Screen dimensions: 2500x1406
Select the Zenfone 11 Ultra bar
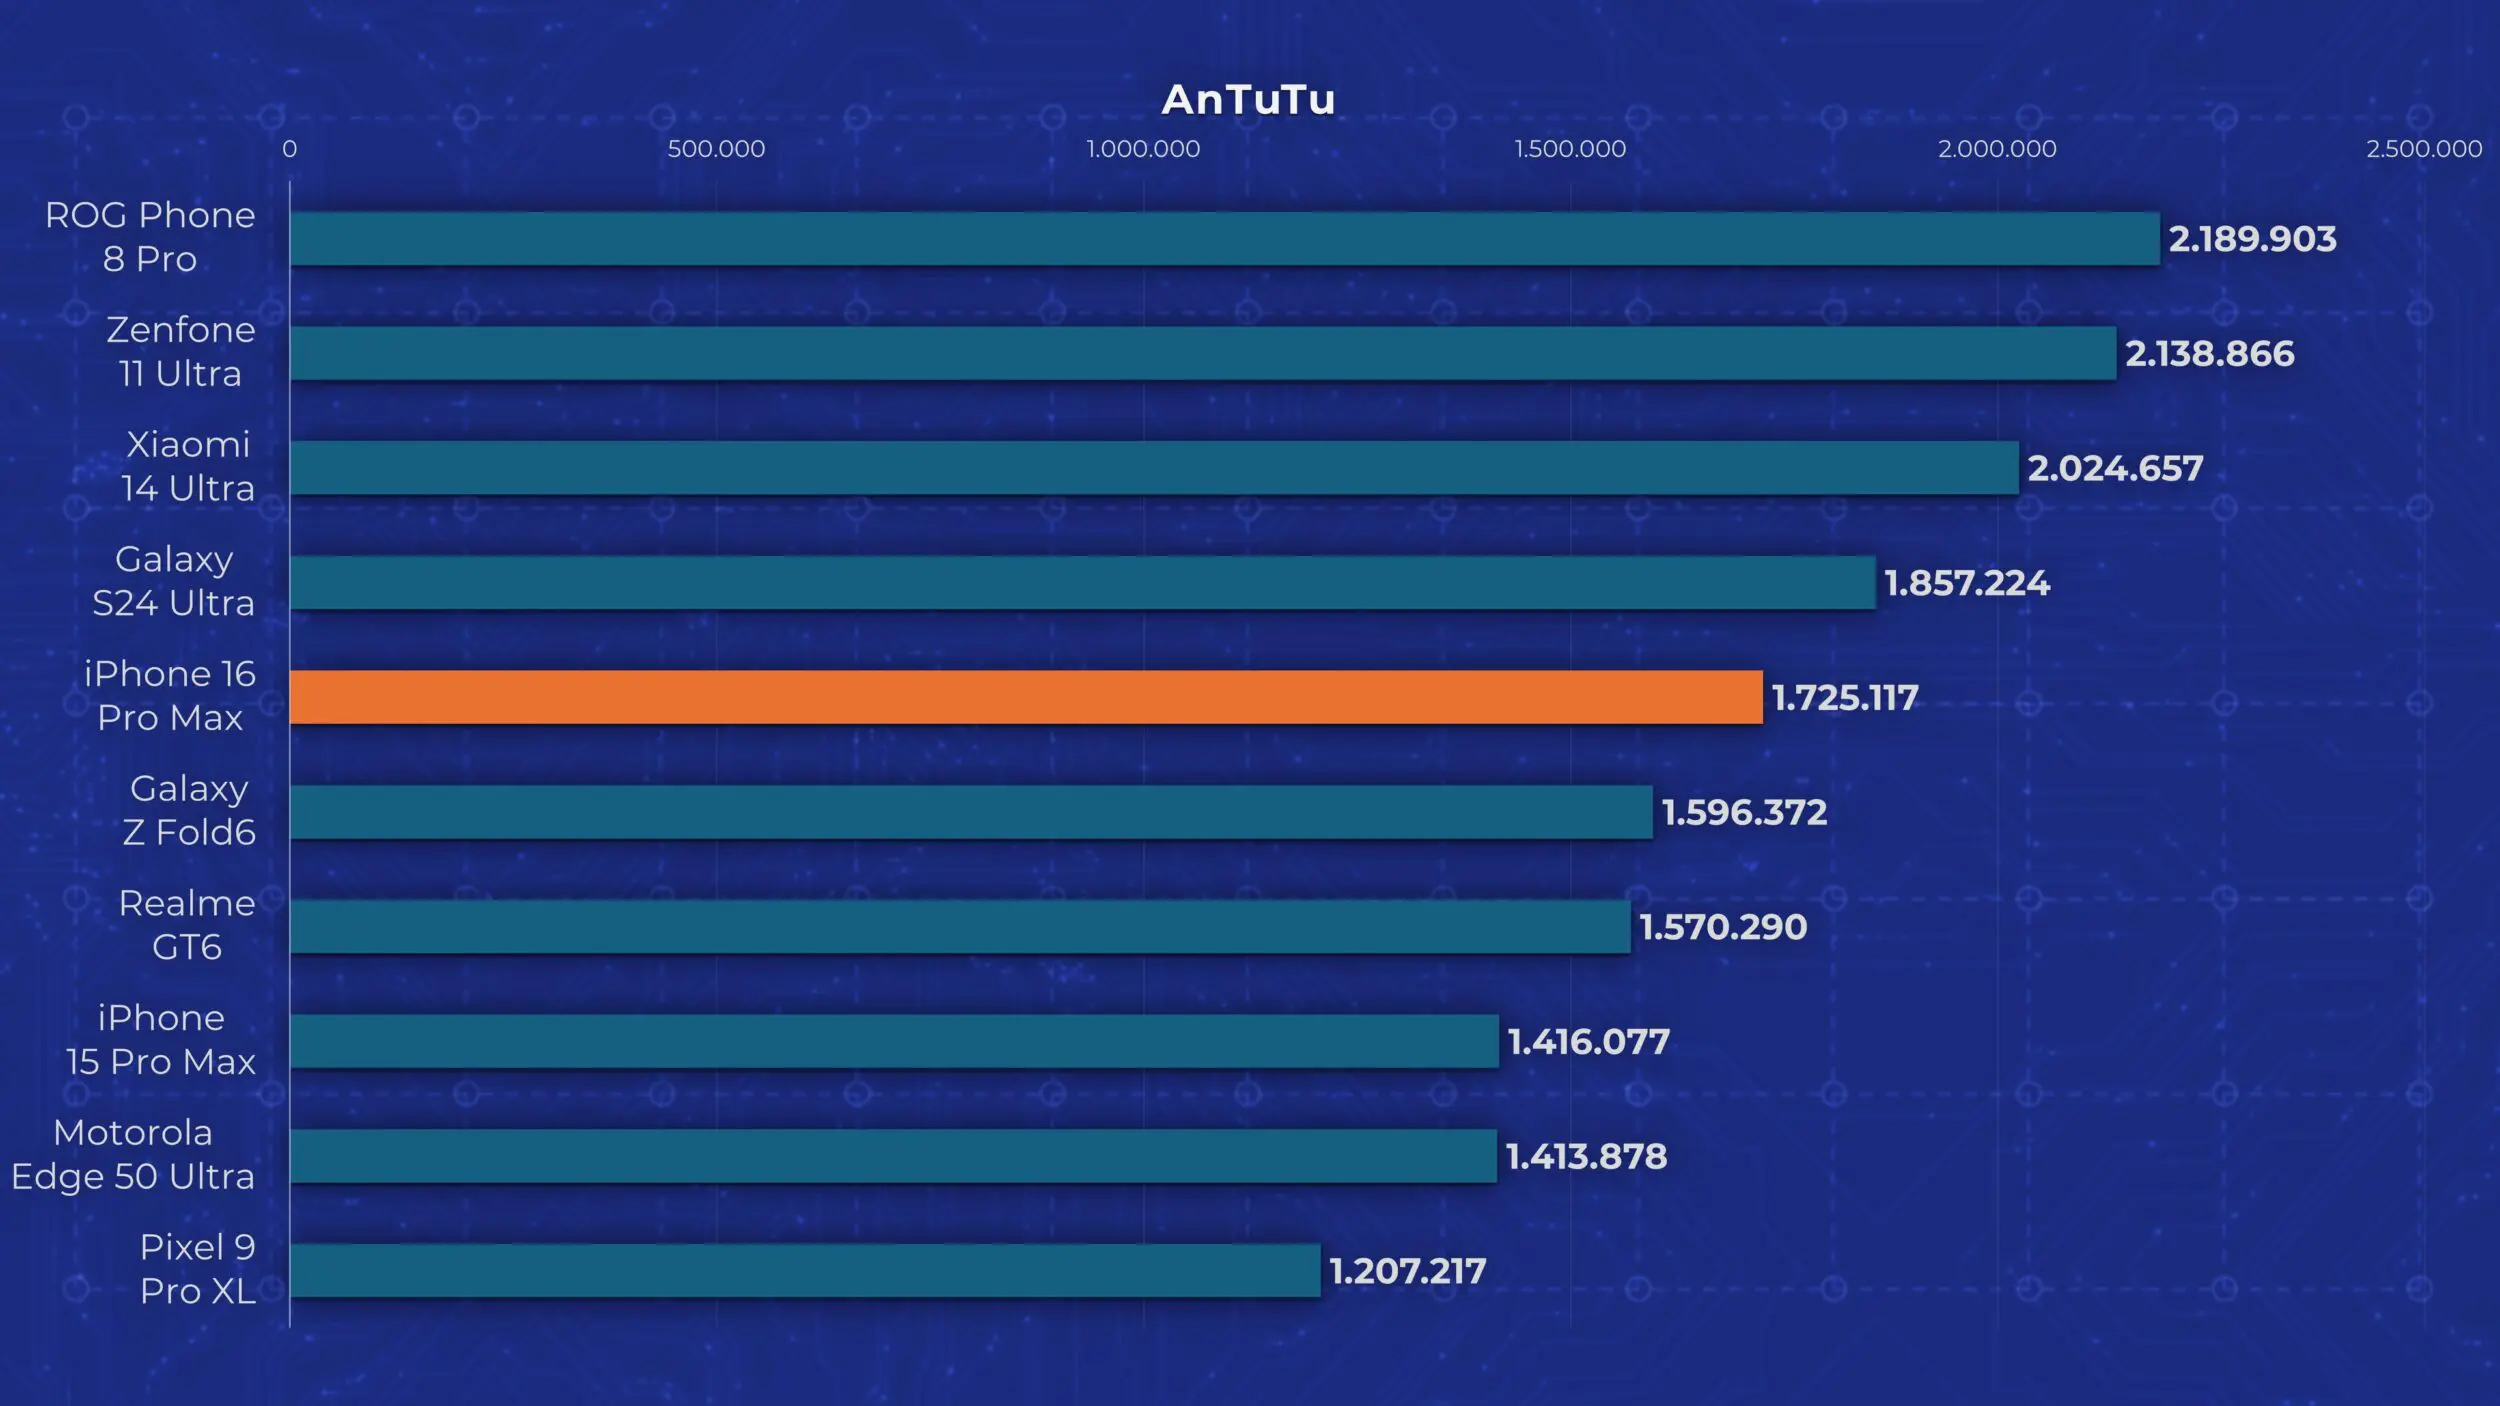(1203, 353)
